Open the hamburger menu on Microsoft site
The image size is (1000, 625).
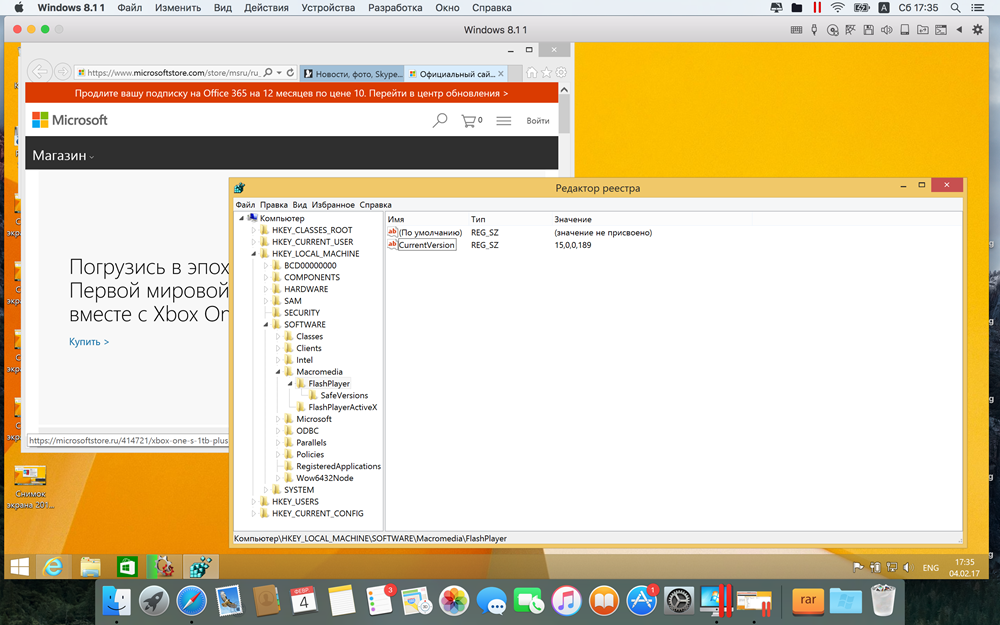coord(504,120)
